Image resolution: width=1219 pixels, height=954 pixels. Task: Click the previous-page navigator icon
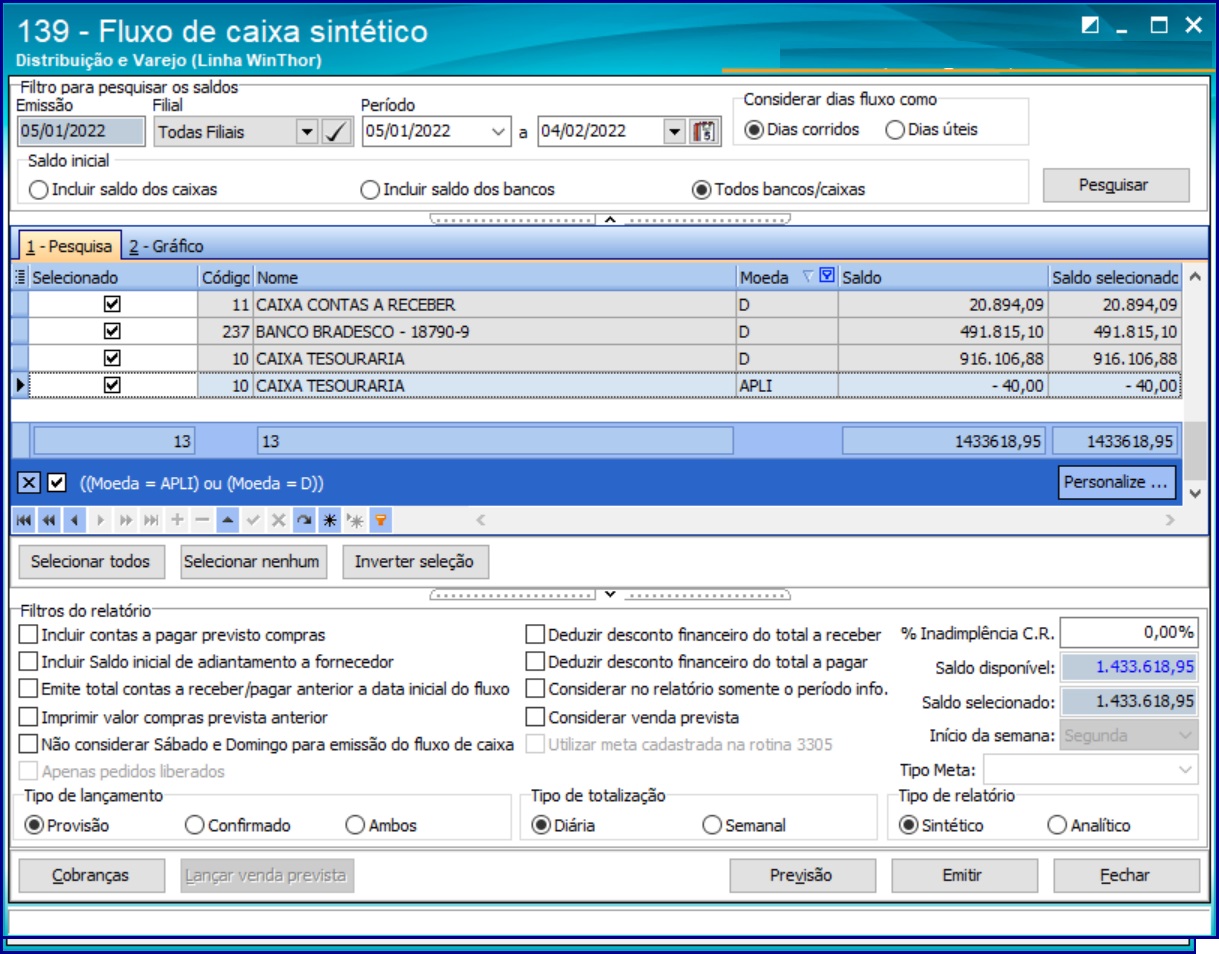[48, 520]
